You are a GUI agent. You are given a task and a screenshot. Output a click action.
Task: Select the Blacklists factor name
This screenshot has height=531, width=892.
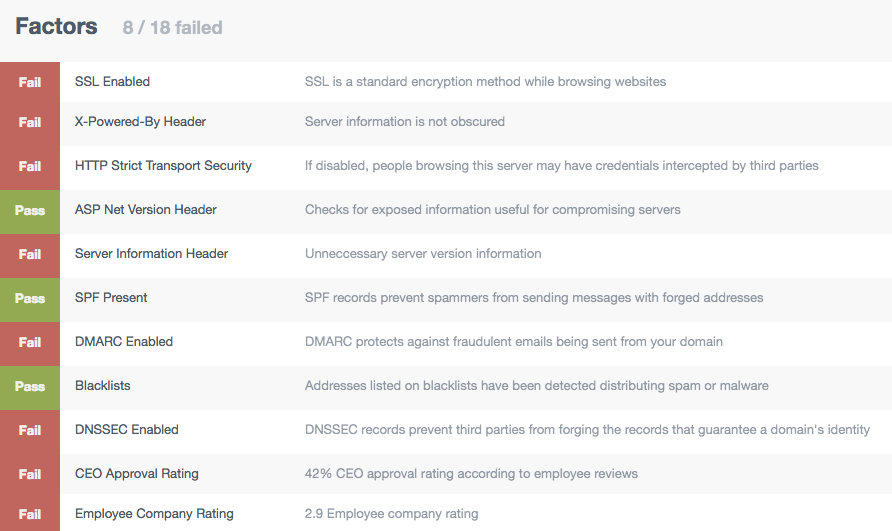tap(102, 385)
